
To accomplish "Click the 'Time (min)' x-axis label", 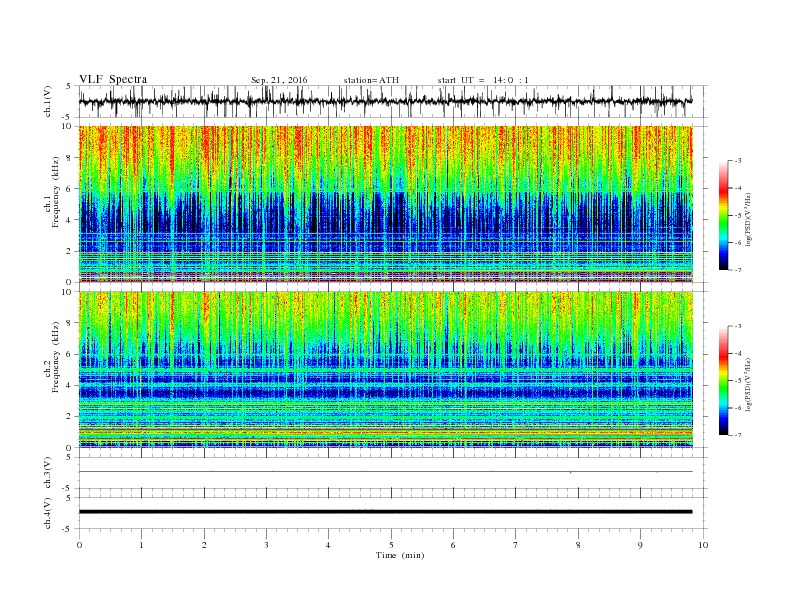I will [x=400, y=555].
